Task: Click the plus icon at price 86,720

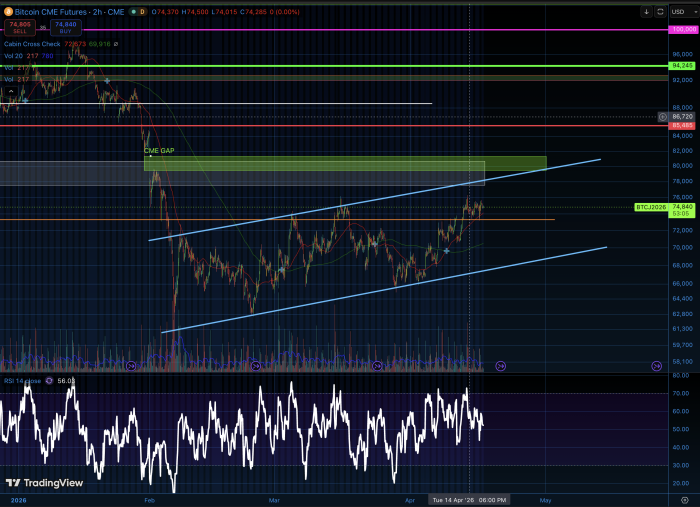Action: (x=663, y=117)
